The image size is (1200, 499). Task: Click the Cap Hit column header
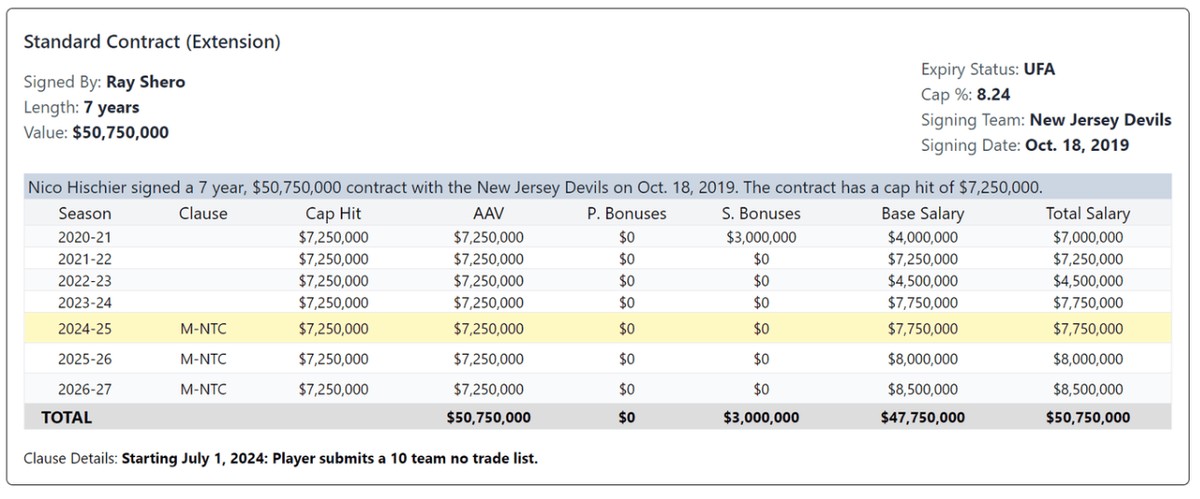coord(334,213)
